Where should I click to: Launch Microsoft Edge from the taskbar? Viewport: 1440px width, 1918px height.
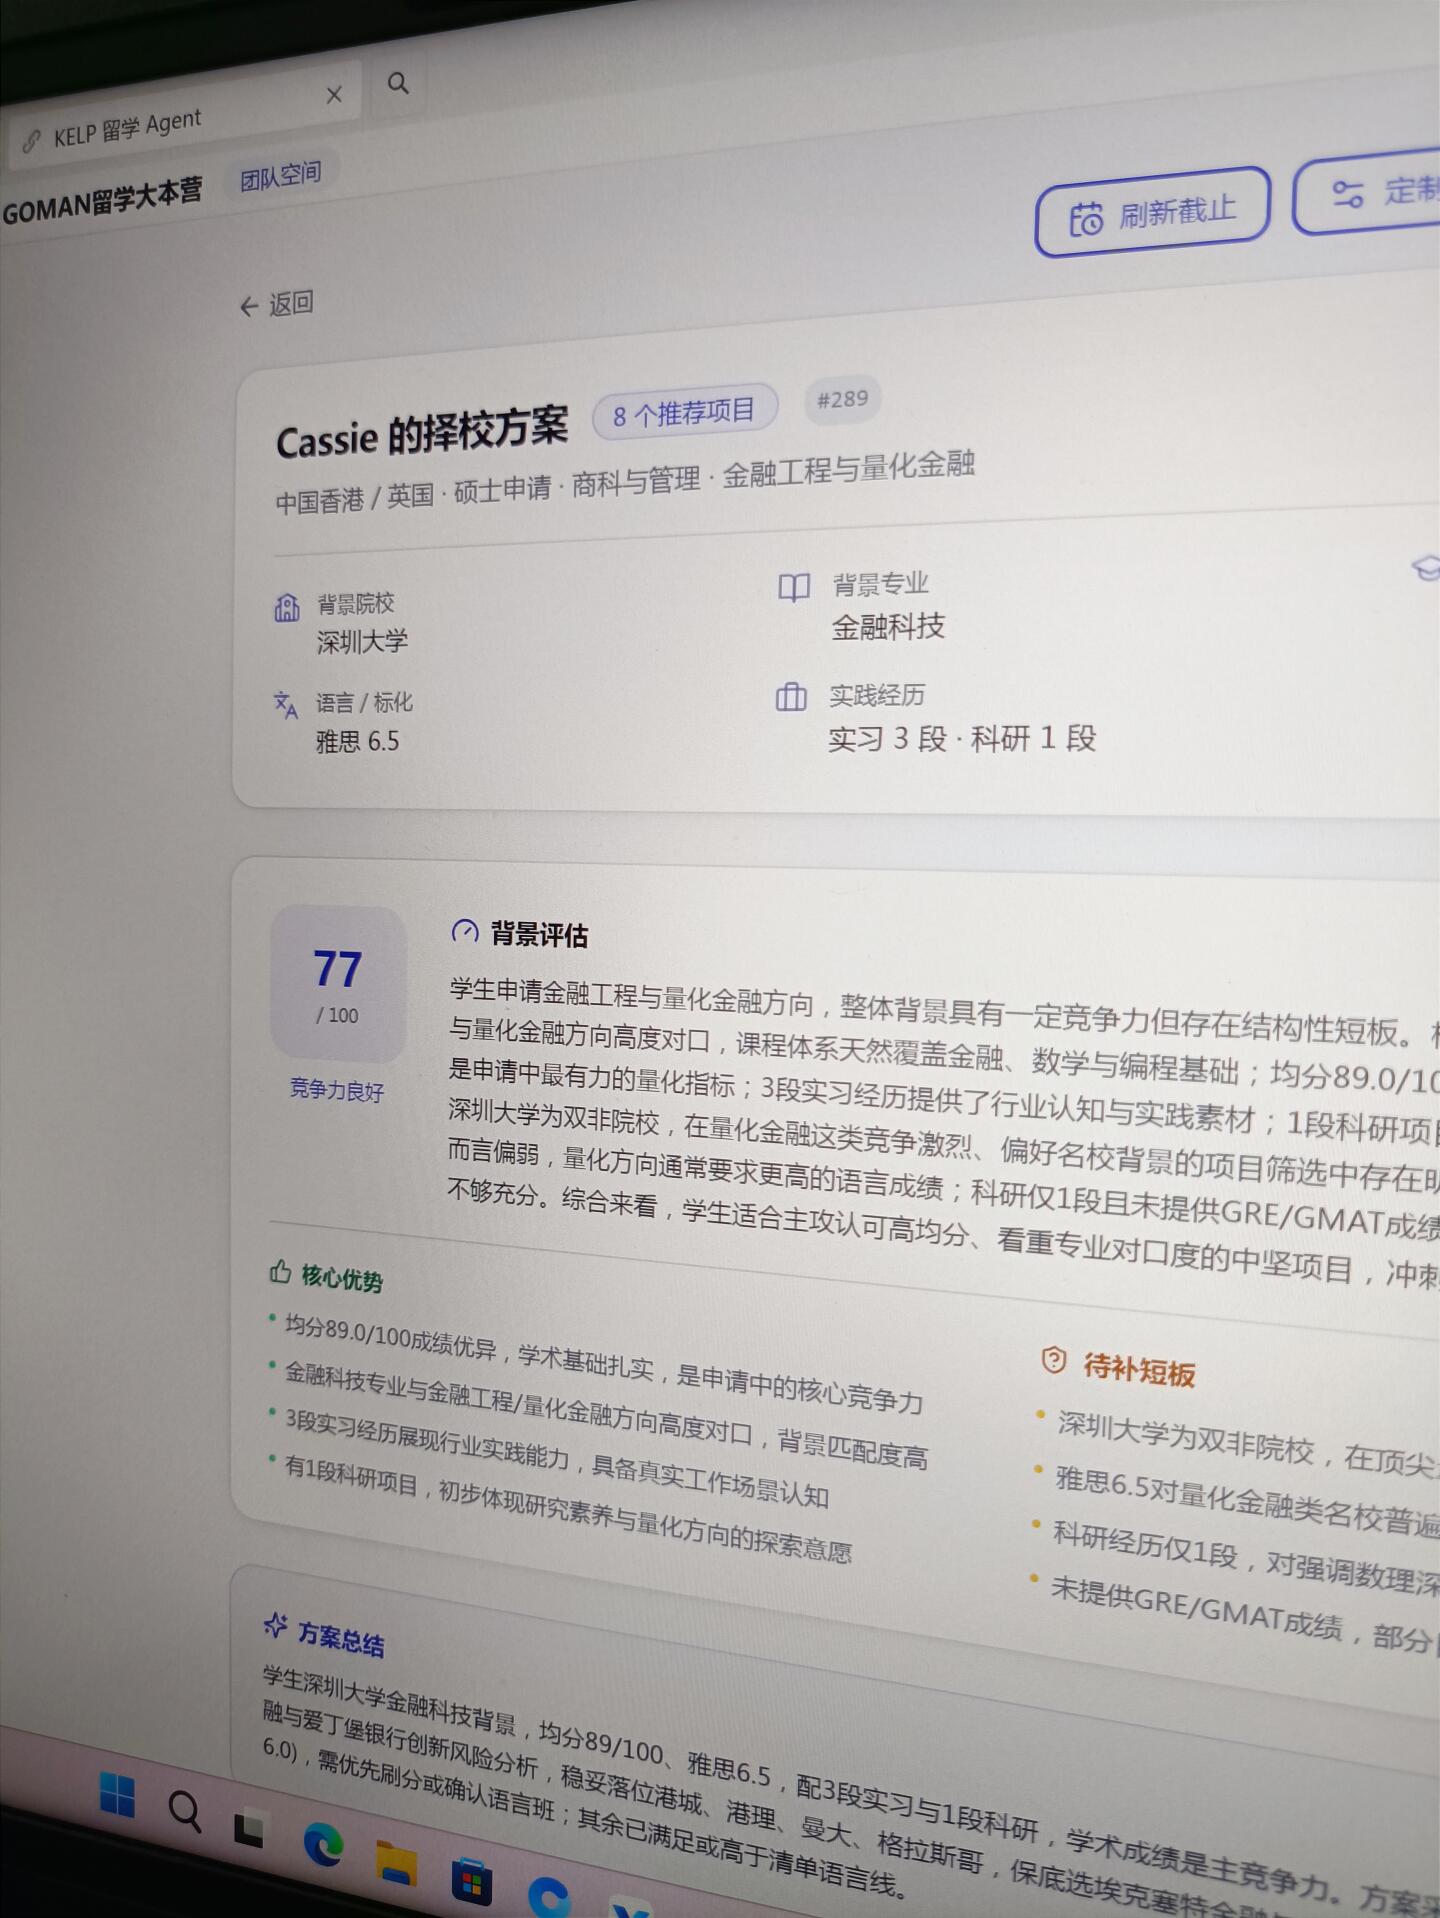[324, 1846]
